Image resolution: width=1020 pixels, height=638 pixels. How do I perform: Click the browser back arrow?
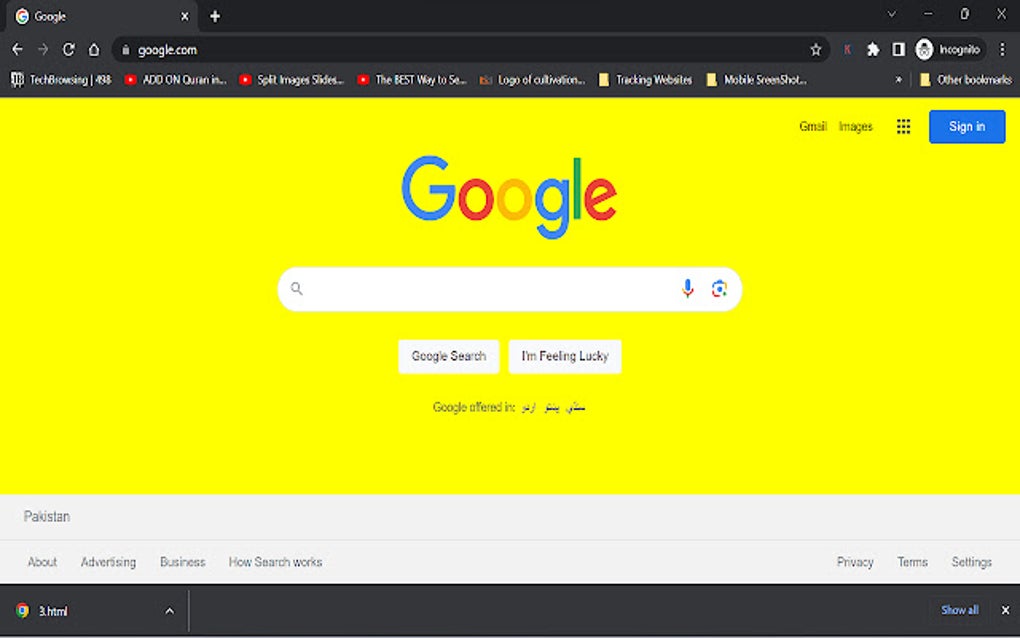tap(17, 49)
